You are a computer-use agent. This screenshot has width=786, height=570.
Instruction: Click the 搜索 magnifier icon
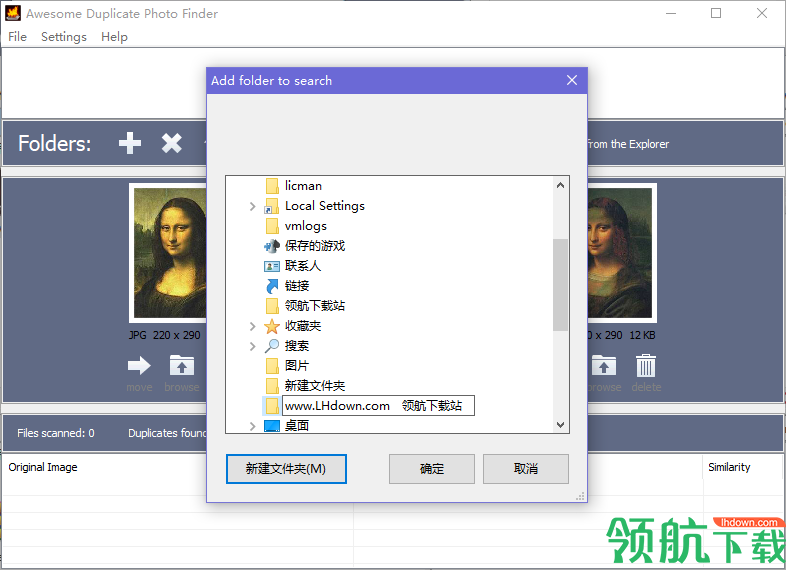pyautogui.click(x=272, y=346)
